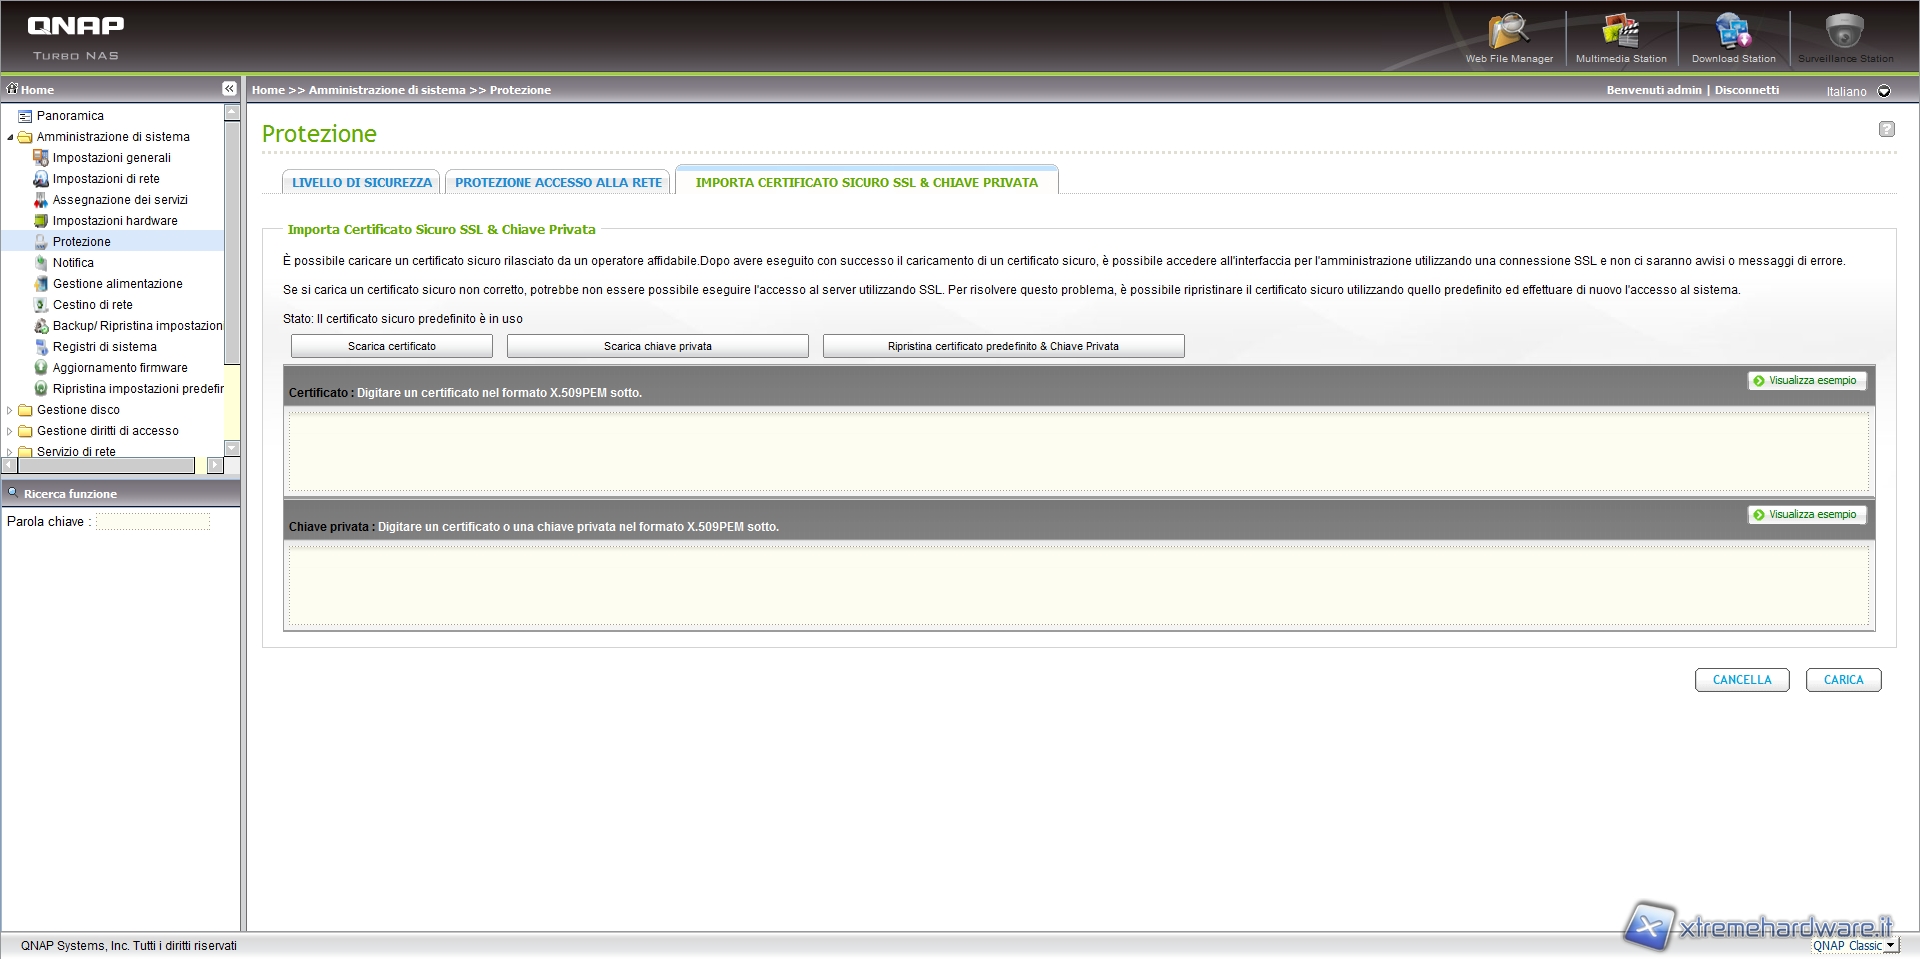Open the Web File Manager icon
This screenshot has height=959, width=1920.
pos(1508,33)
